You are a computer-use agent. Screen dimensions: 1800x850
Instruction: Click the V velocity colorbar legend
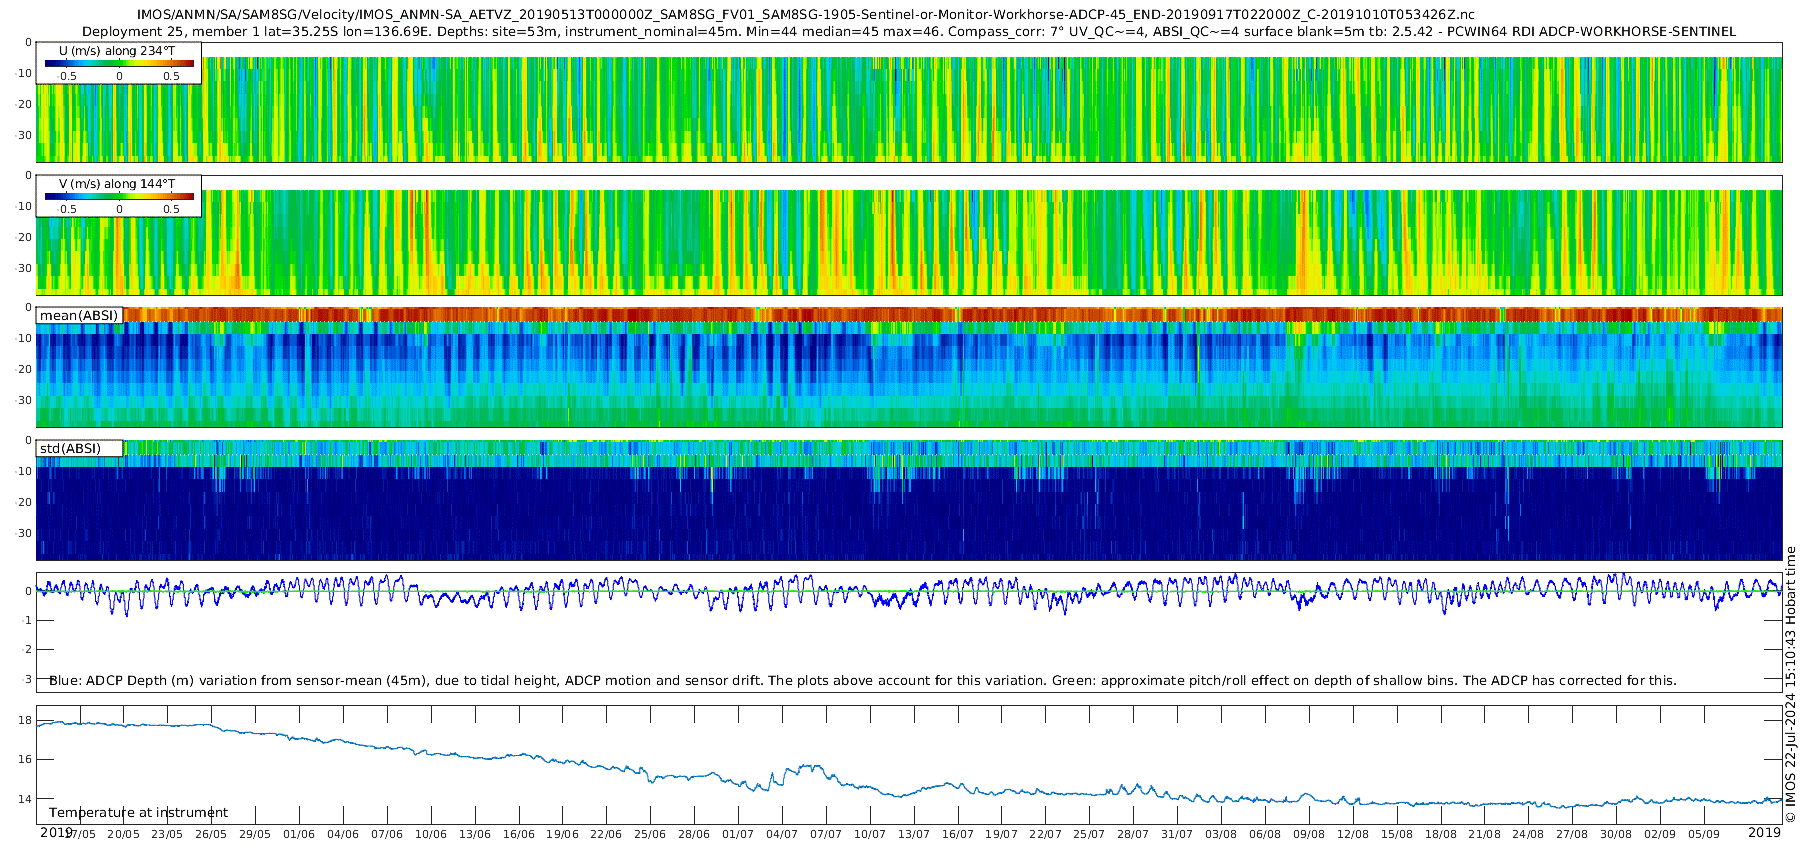pos(119,196)
